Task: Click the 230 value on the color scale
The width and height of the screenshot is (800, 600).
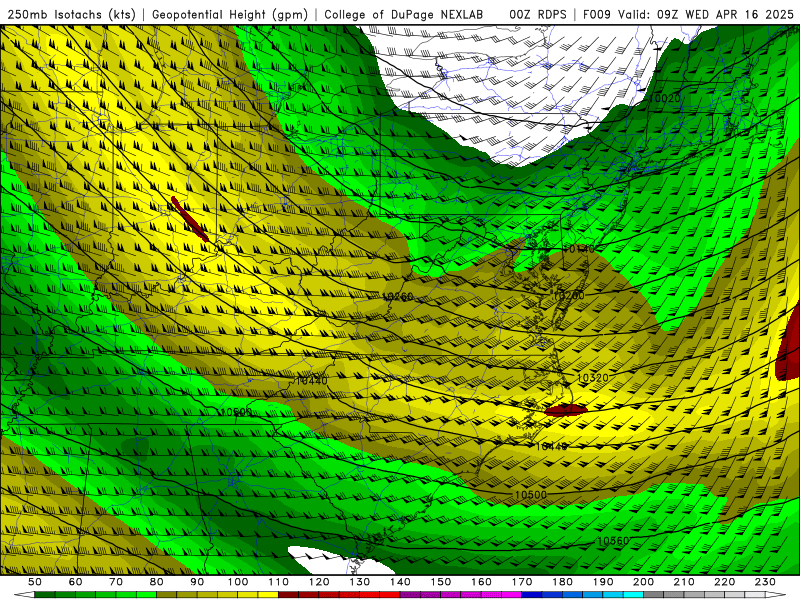Action: [765, 582]
